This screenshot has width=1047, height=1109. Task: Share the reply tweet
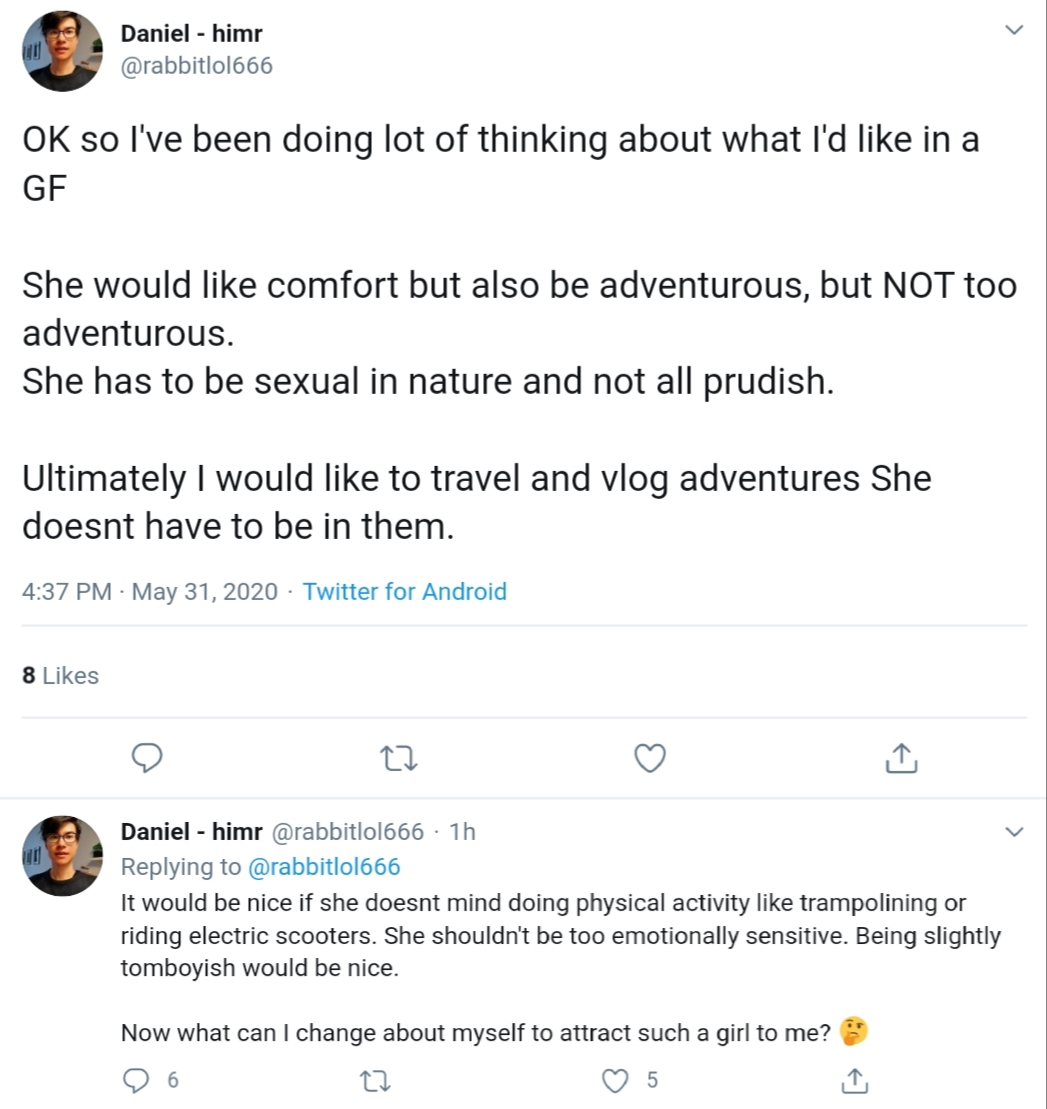coord(855,1080)
